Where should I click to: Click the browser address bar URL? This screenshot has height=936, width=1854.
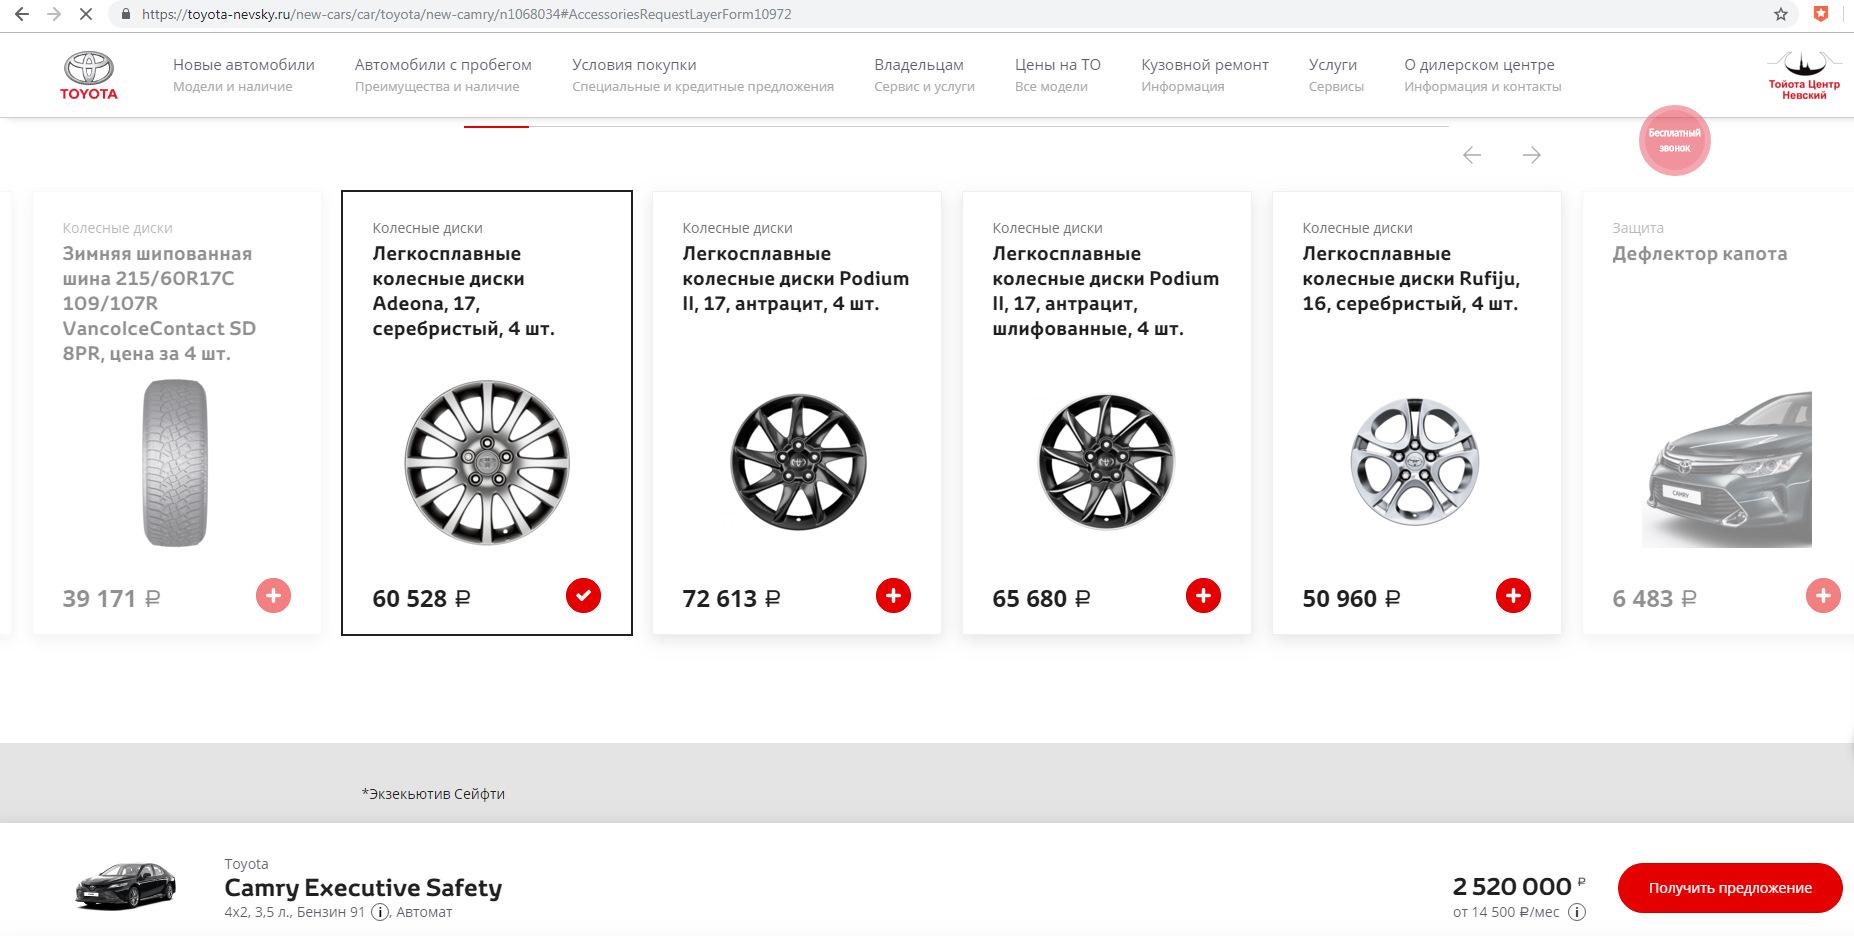pyautogui.click(x=466, y=14)
